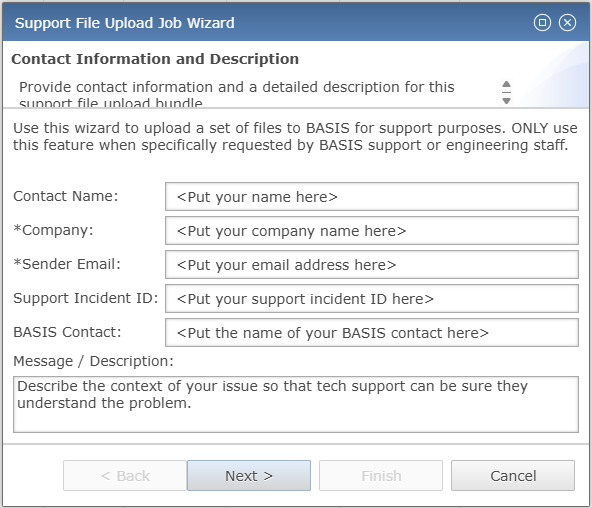Select the Company name text field
Image resolution: width=592 pixels, height=508 pixels.
pos(372,231)
